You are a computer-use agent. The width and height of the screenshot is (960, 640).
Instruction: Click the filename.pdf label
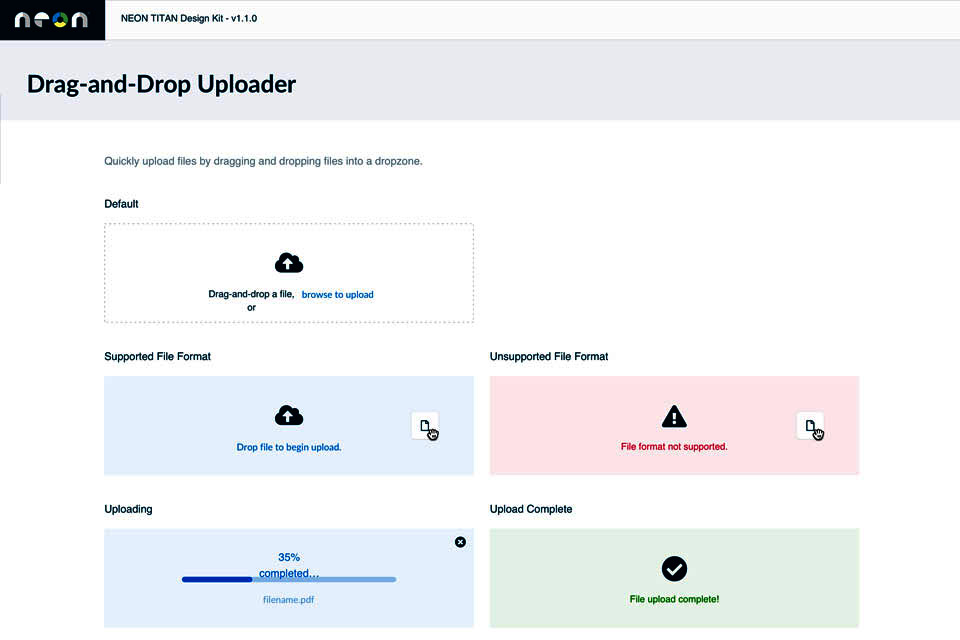coord(289,600)
